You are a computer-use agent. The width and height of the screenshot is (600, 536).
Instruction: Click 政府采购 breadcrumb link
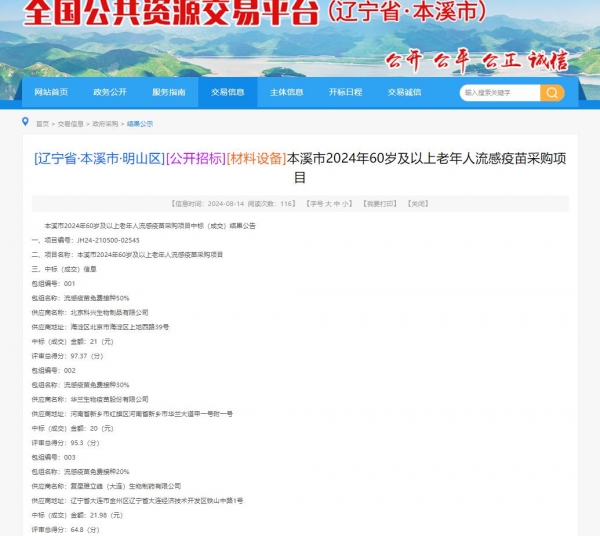click(x=105, y=124)
